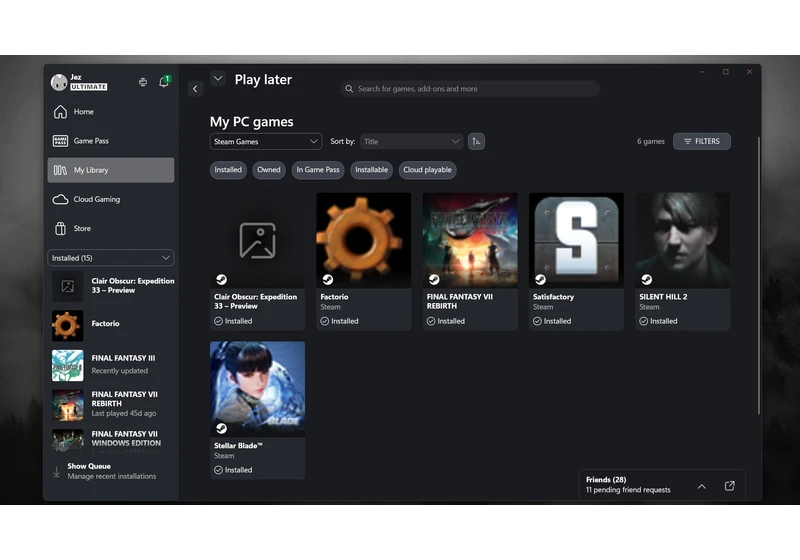
Task: Click Installed checkmark under SILENT HILL 2
Action: click(x=643, y=321)
